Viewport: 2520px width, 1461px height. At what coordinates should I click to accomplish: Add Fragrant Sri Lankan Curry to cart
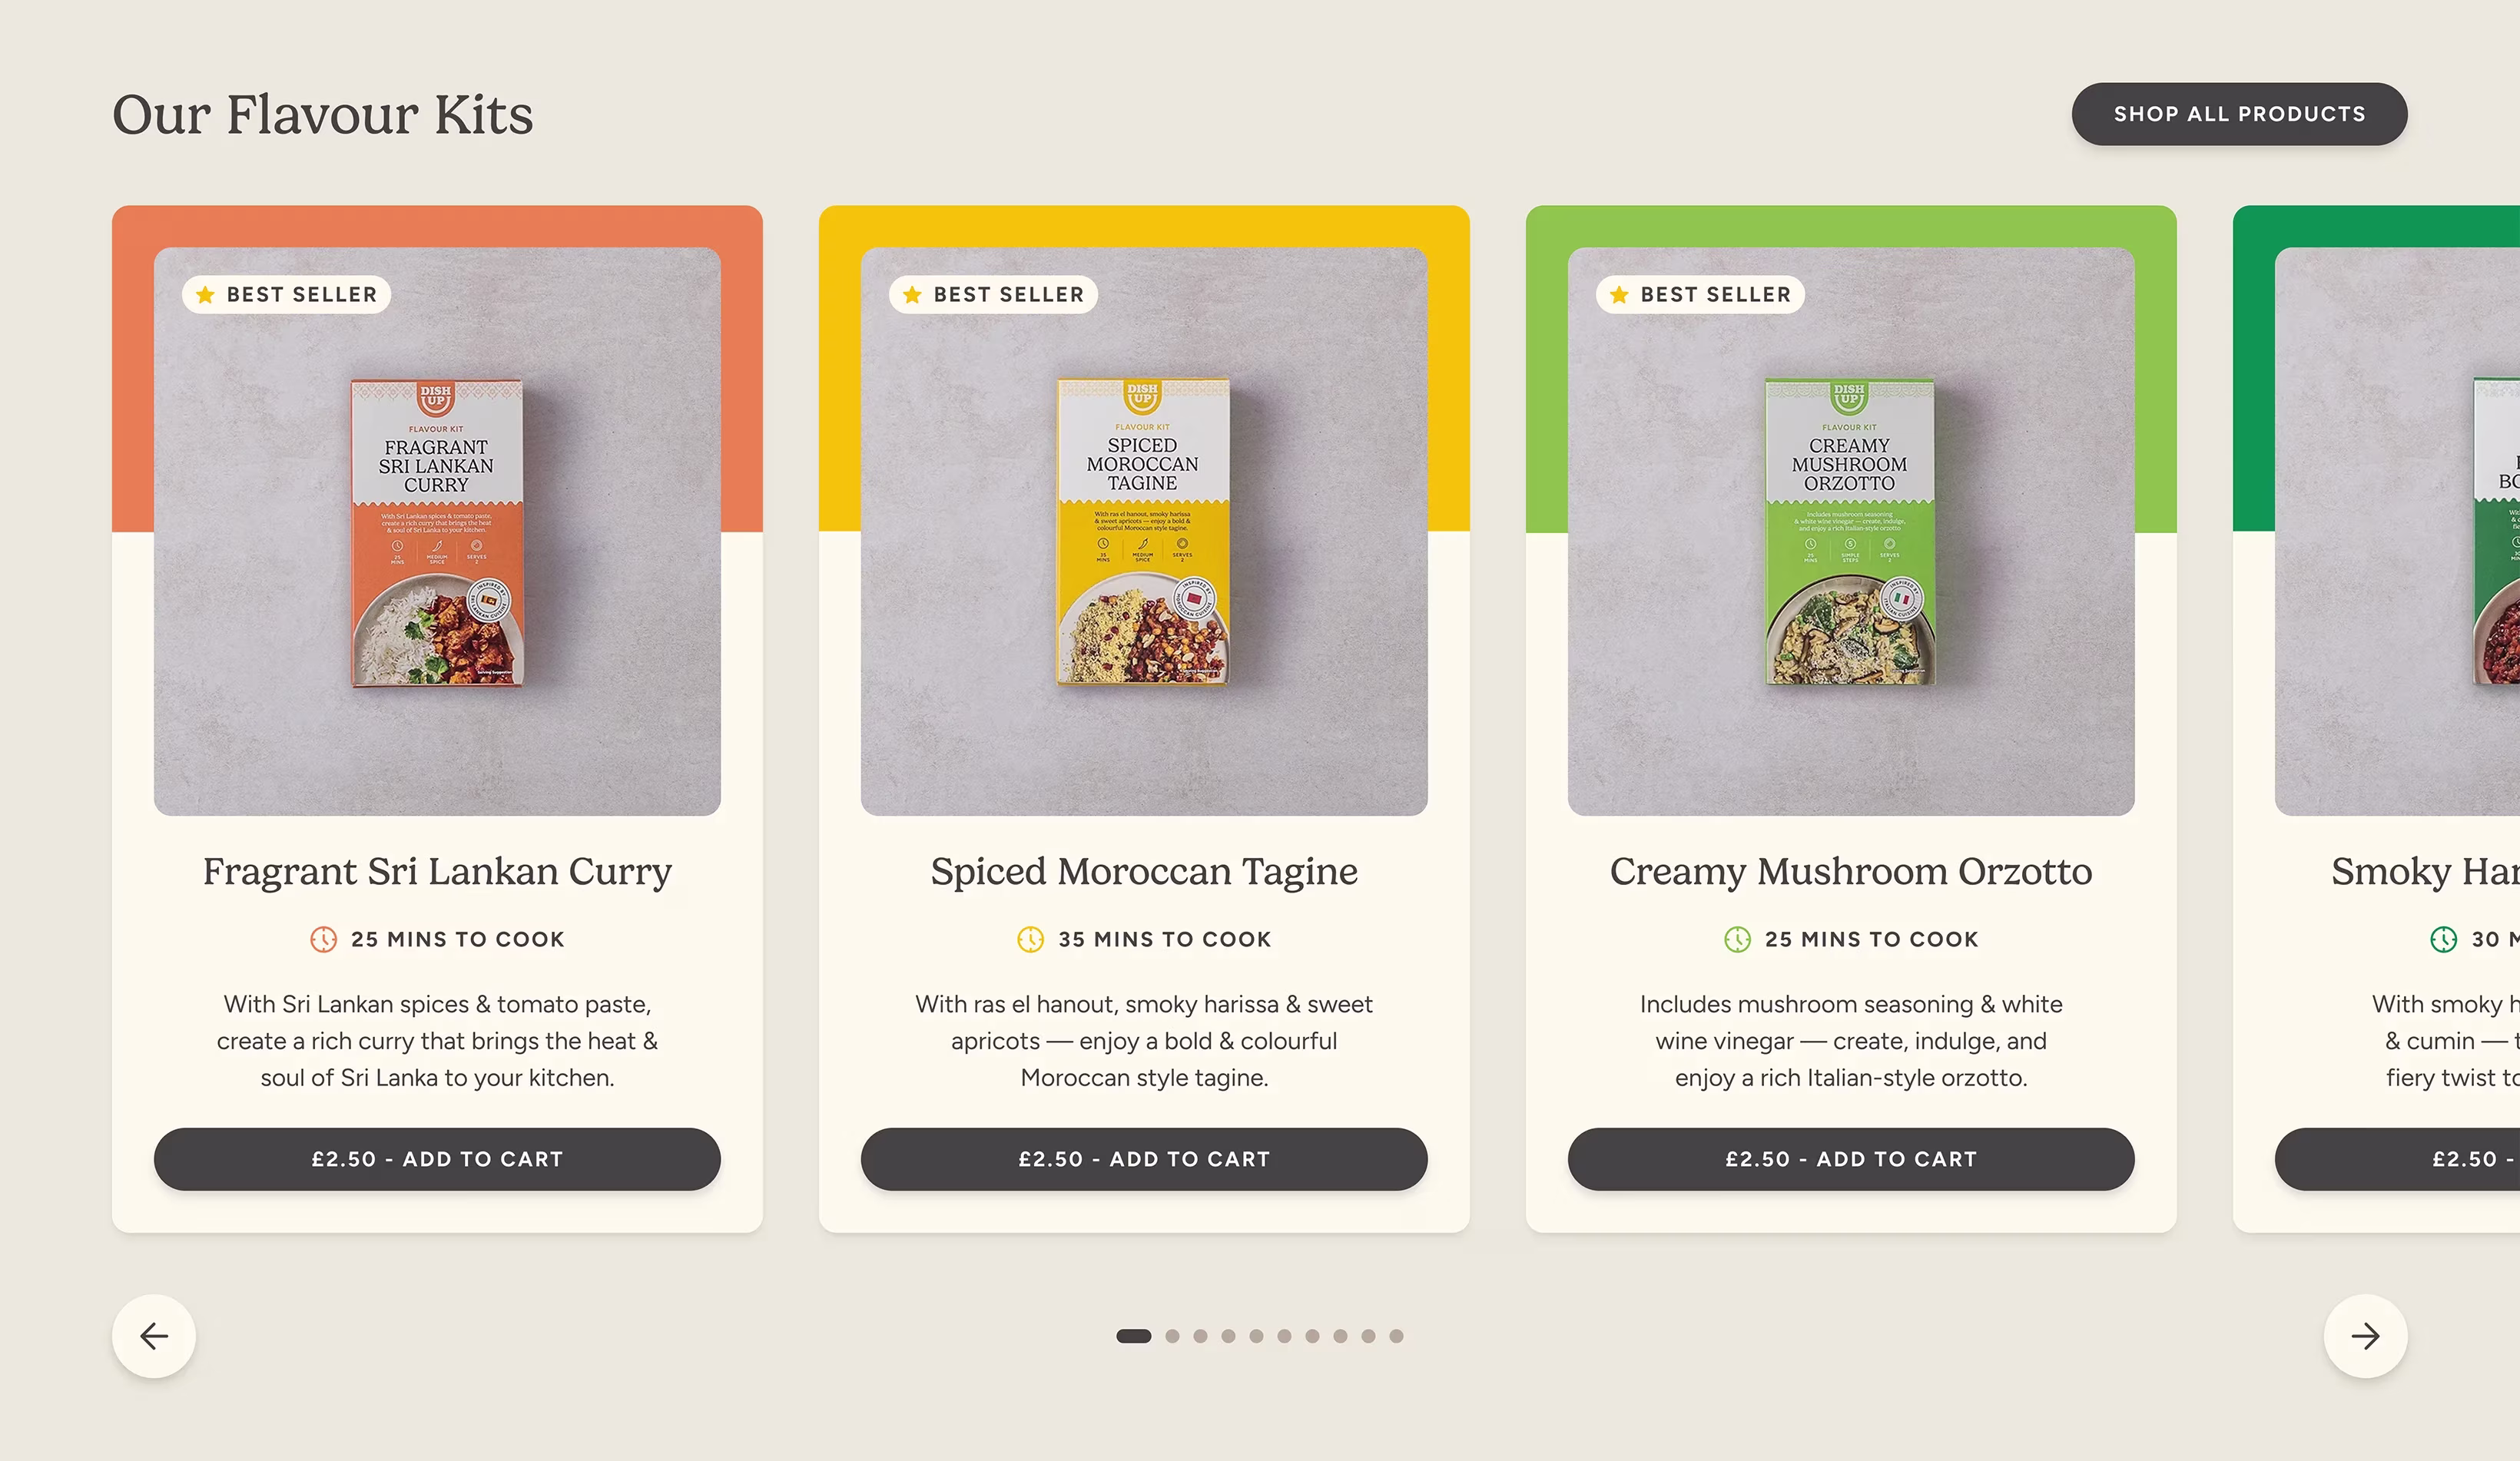tap(437, 1159)
